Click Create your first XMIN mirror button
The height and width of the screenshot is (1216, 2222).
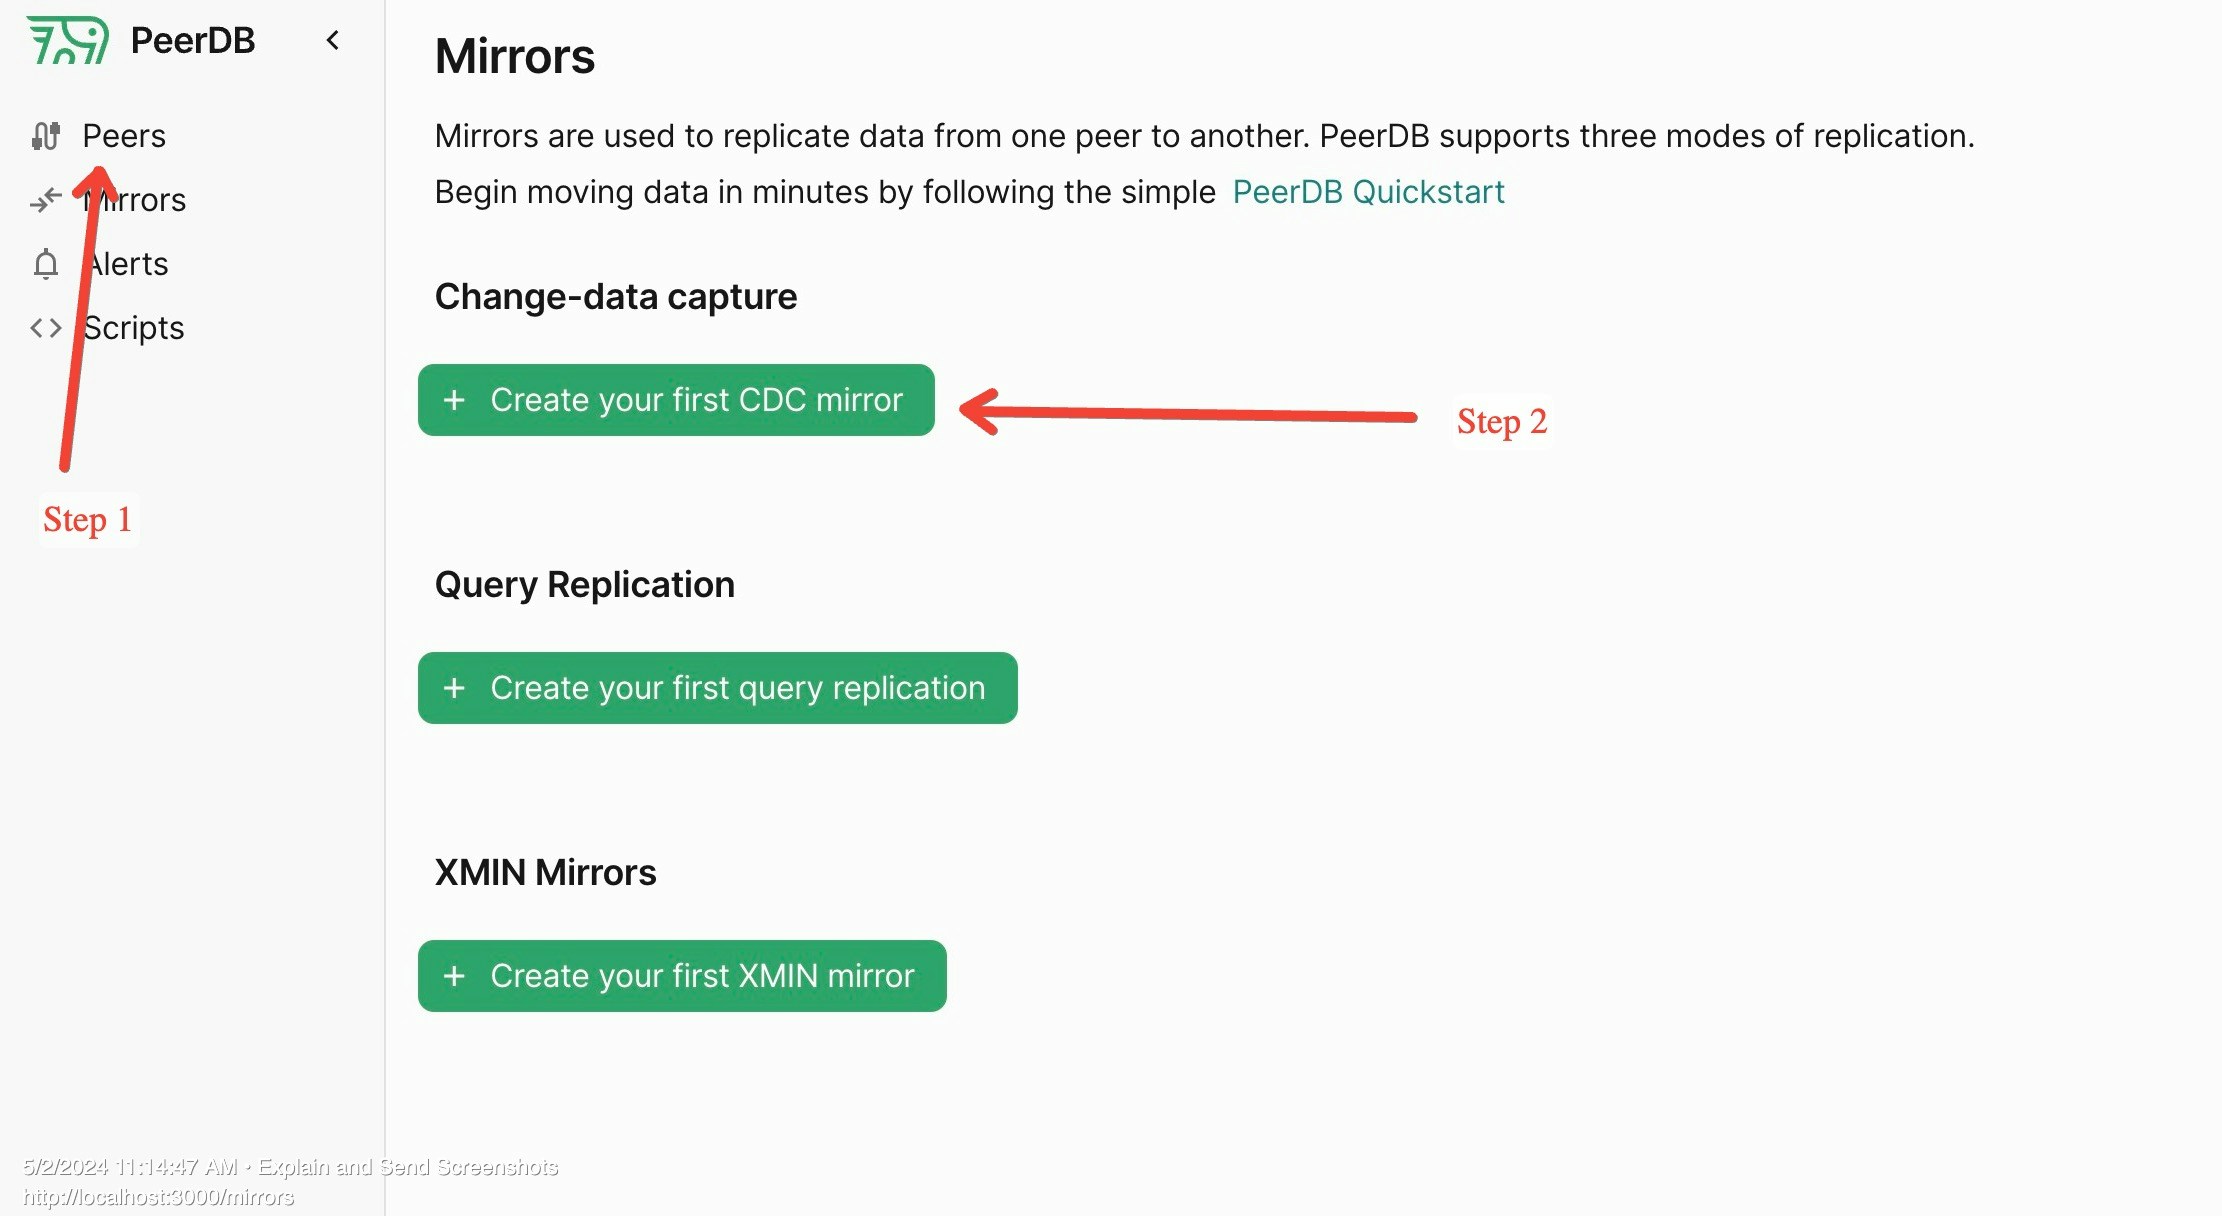click(682, 976)
